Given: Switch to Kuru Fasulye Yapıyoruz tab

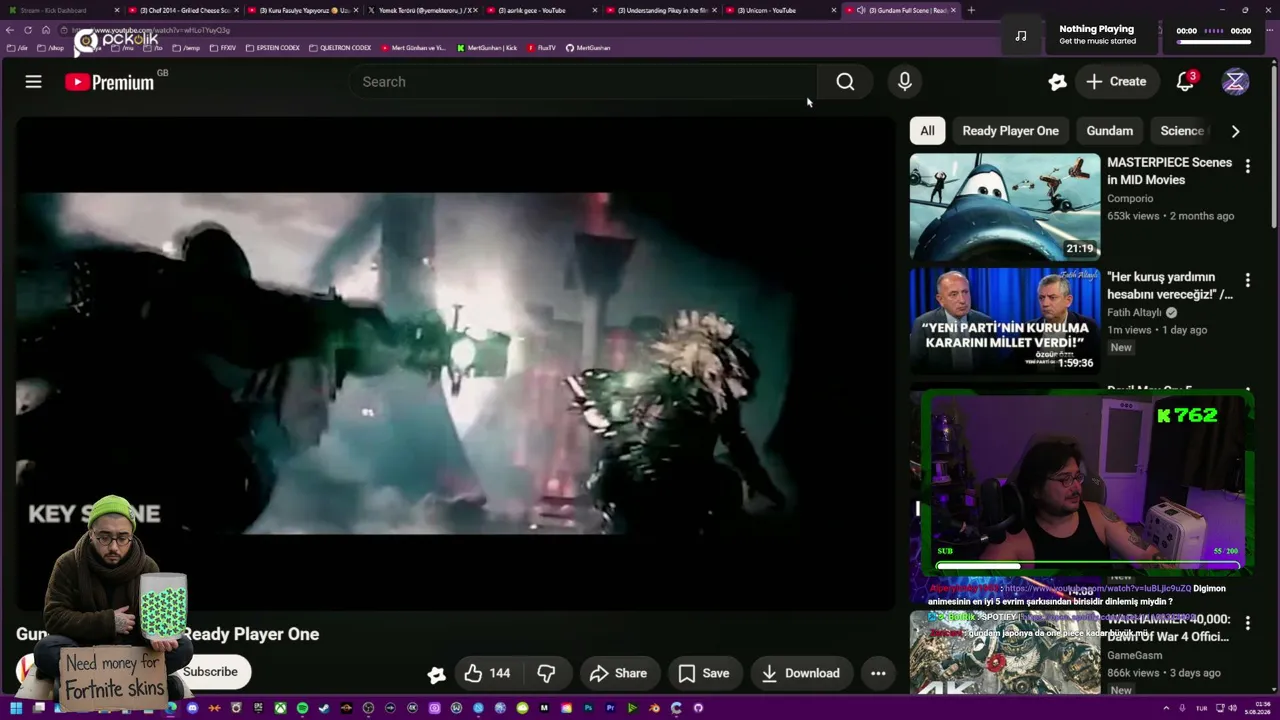Looking at the screenshot, I should [305, 10].
